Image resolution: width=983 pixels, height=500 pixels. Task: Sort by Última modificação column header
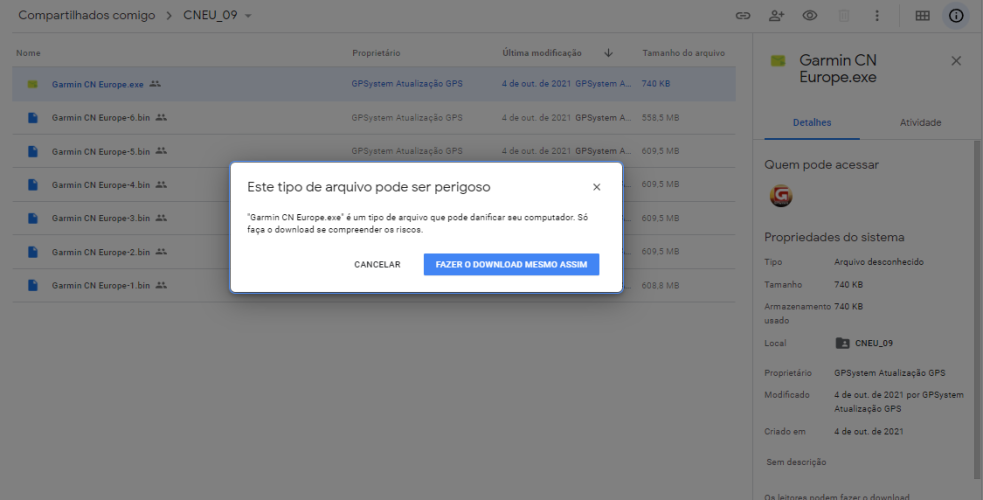[542, 53]
